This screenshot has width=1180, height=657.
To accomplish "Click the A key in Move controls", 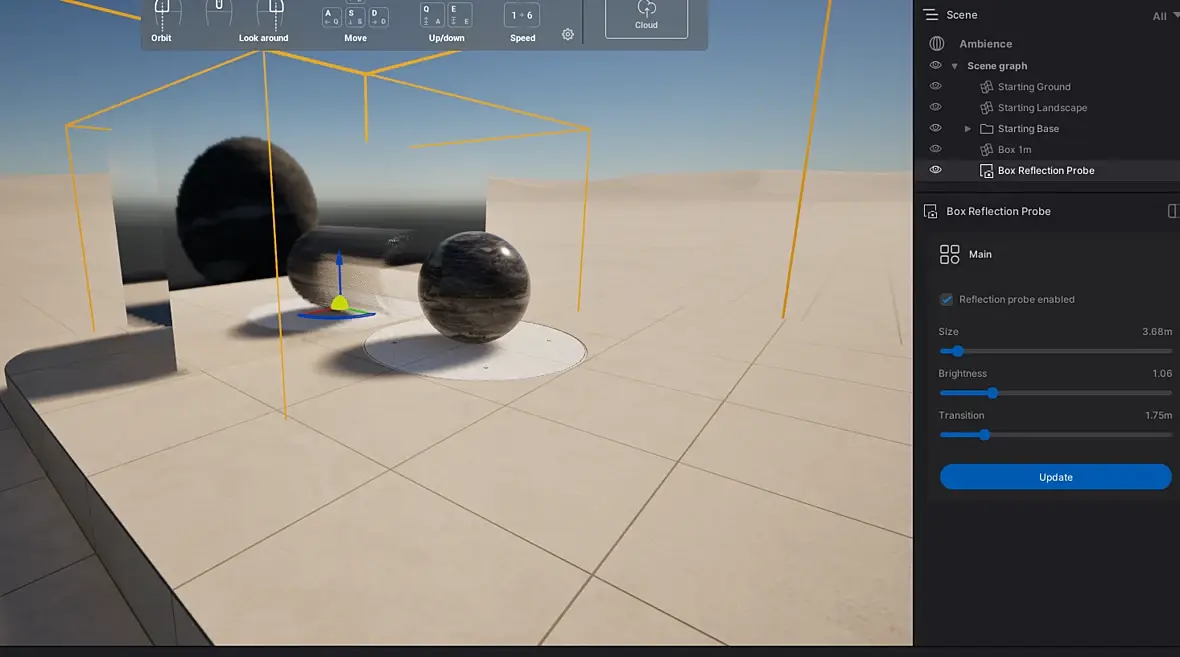I will click(331, 17).
